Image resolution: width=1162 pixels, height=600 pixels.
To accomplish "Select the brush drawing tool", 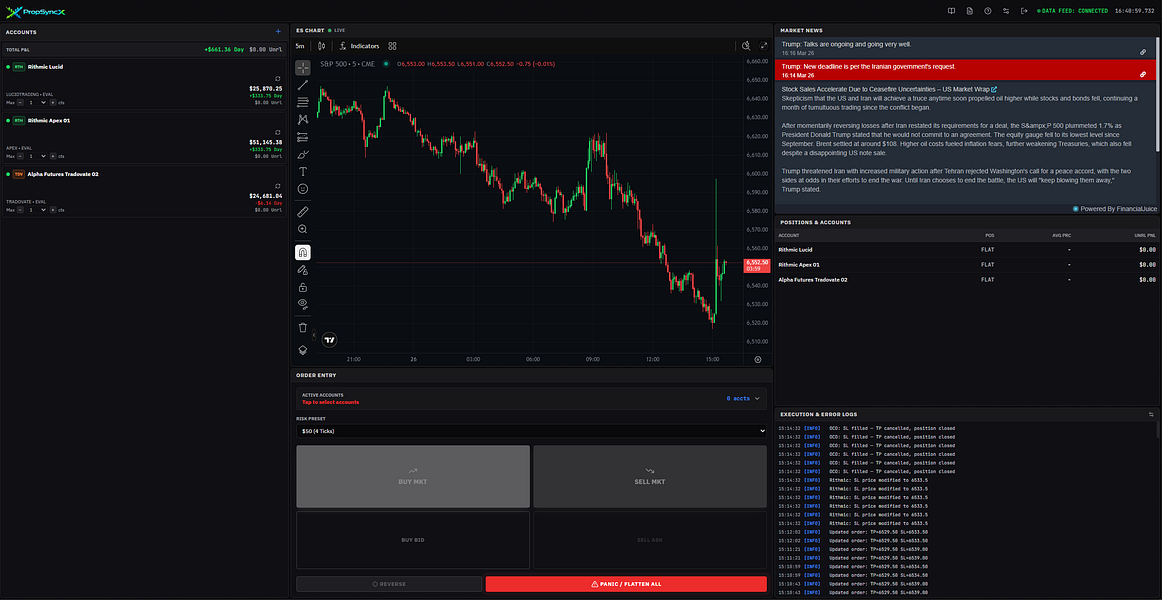I will pyautogui.click(x=302, y=154).
